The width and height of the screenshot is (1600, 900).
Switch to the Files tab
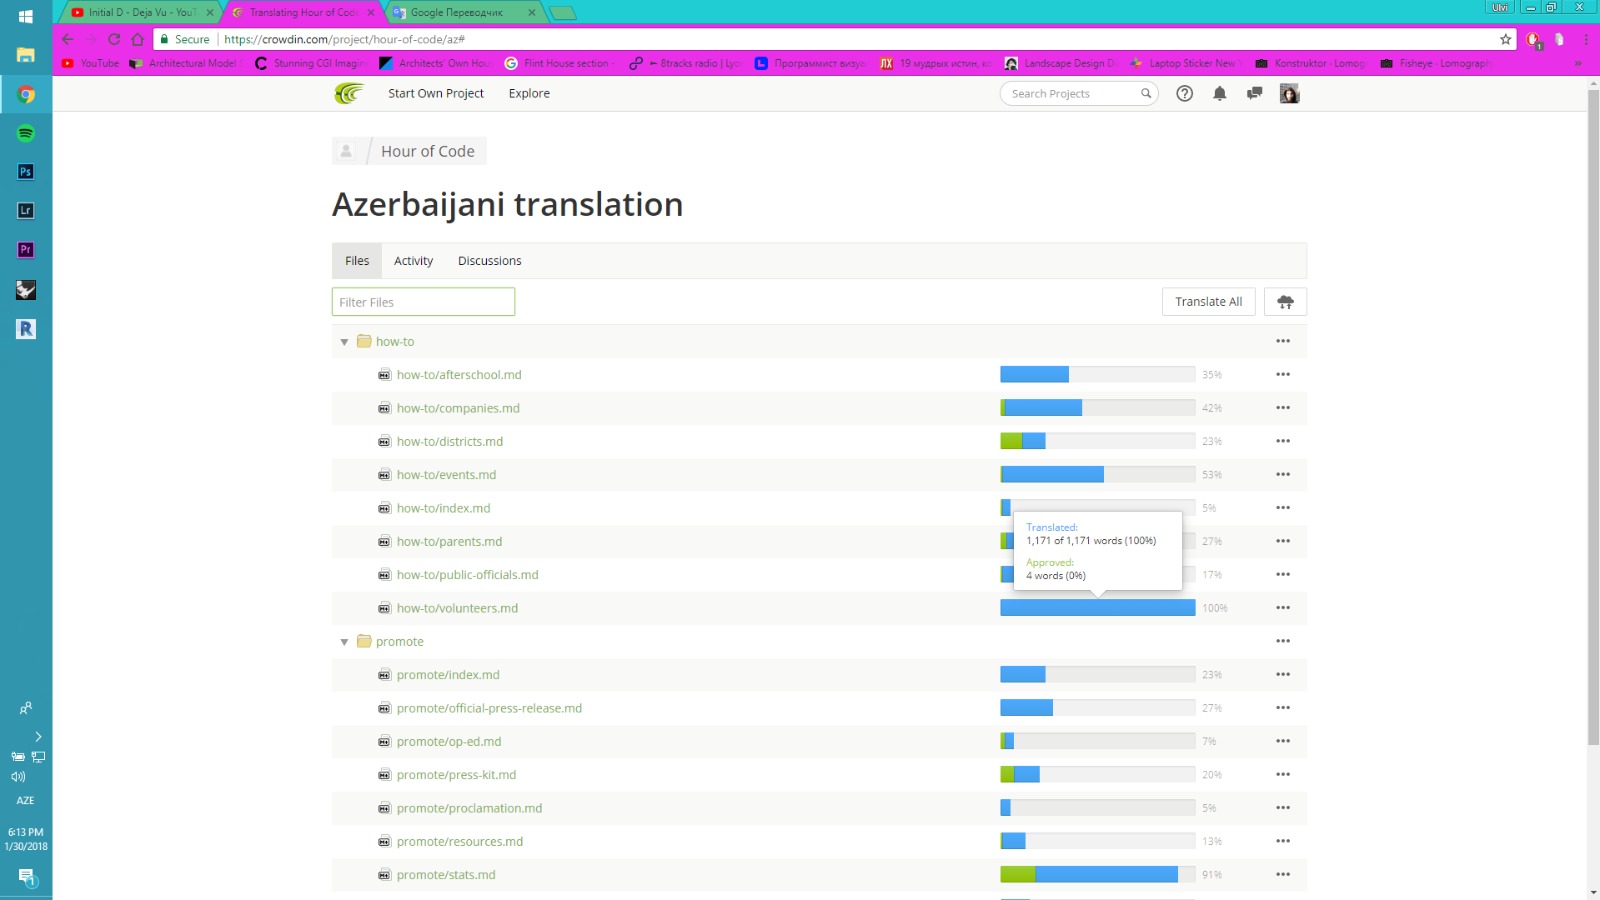coord(357,261)
